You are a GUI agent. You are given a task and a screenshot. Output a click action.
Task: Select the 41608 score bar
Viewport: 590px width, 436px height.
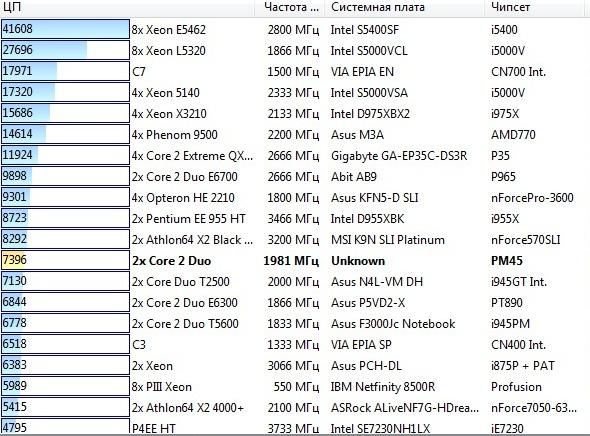point(65,29)
